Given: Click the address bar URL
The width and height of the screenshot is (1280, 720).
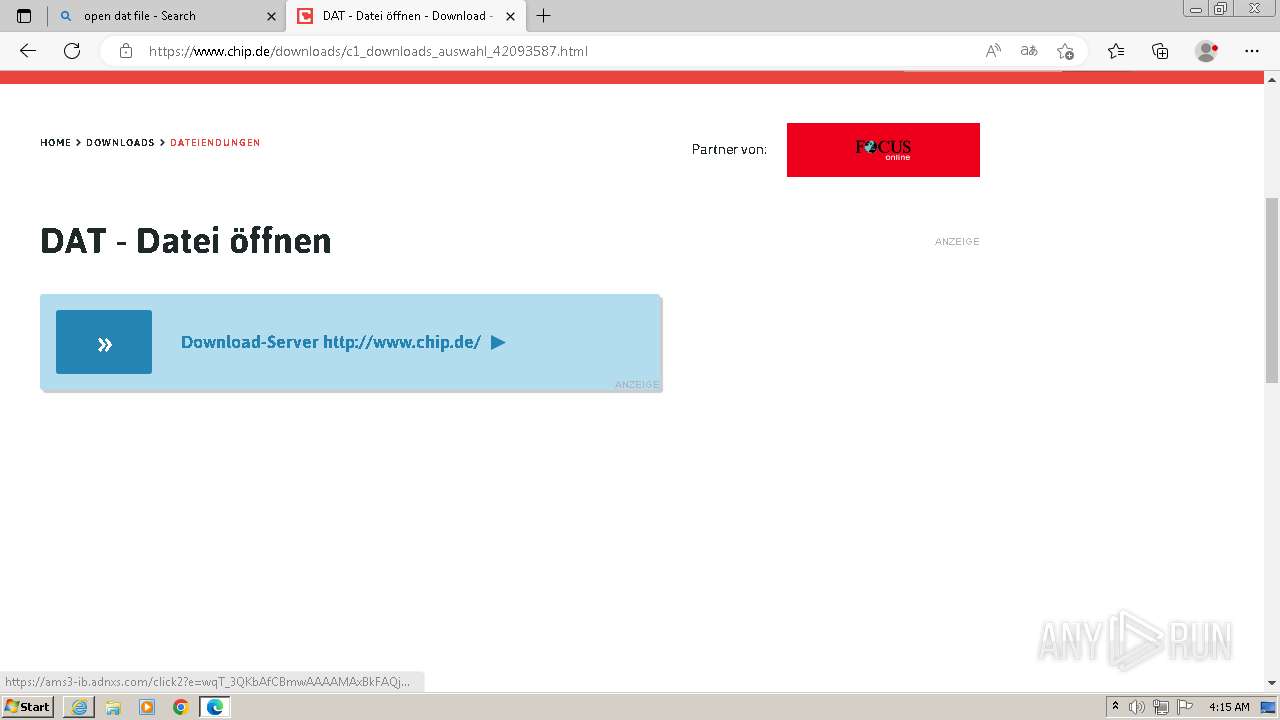Looking at the screenshot, I should click(x=368, y=51).
